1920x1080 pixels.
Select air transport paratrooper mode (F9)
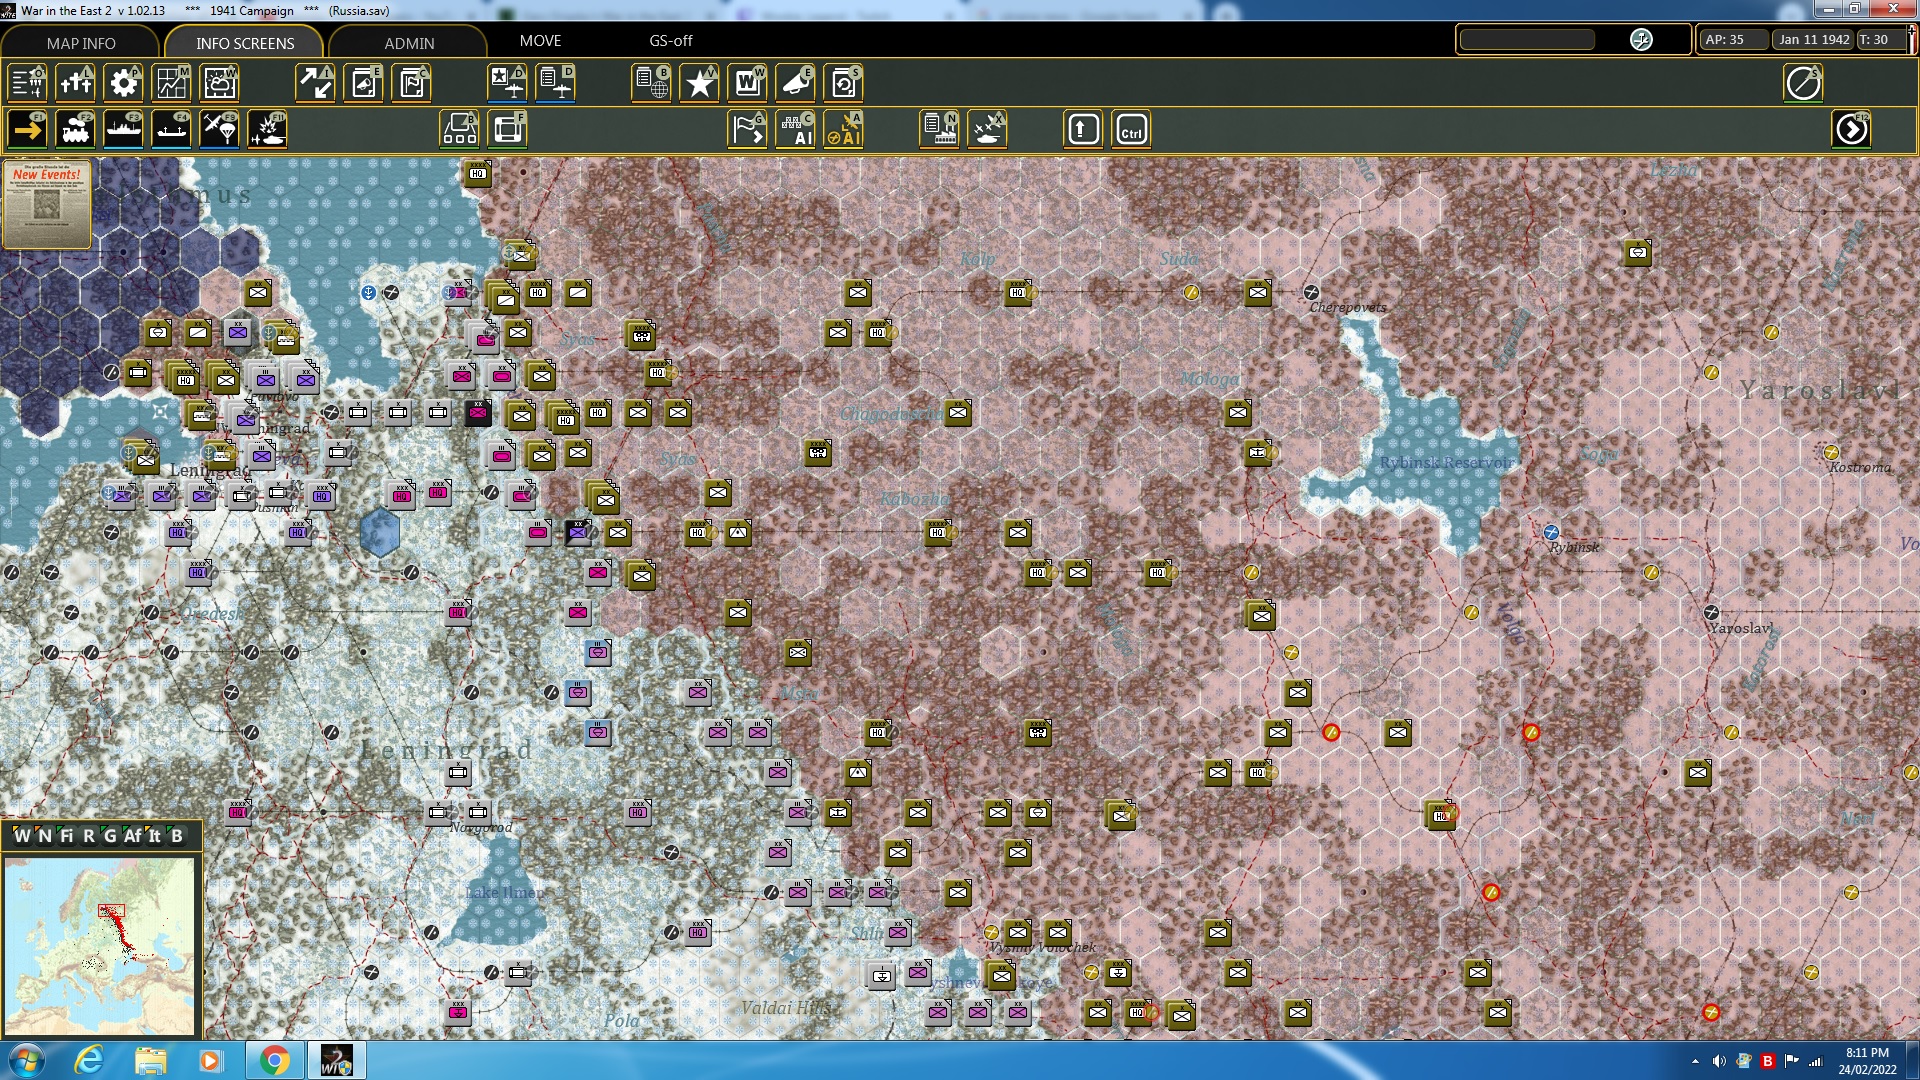tap(219, 129)
